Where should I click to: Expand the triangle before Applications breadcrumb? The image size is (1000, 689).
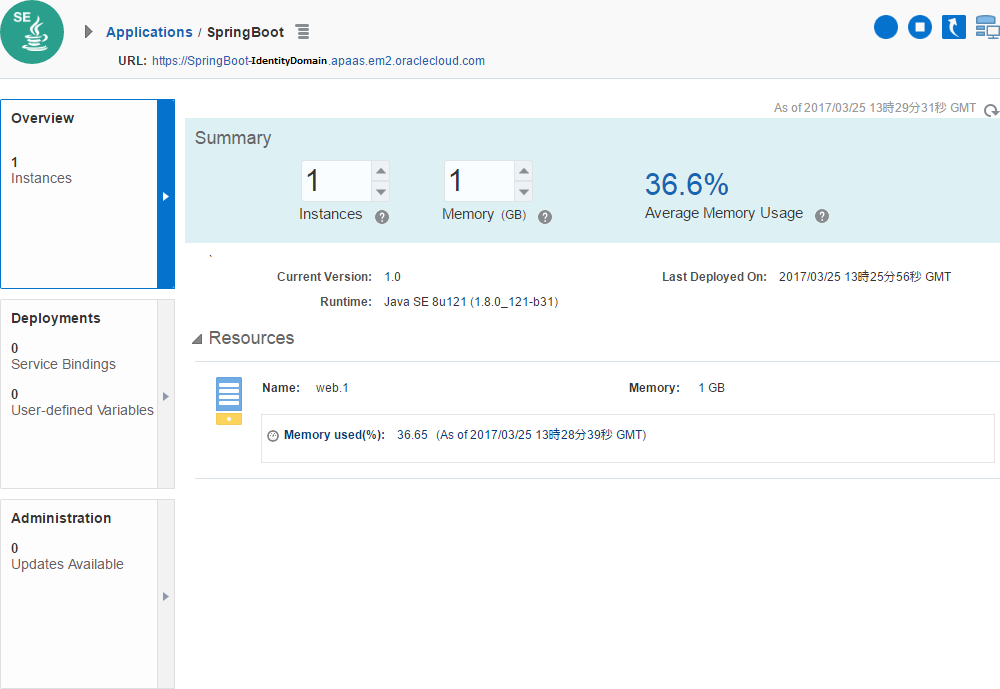click(89, 31)
